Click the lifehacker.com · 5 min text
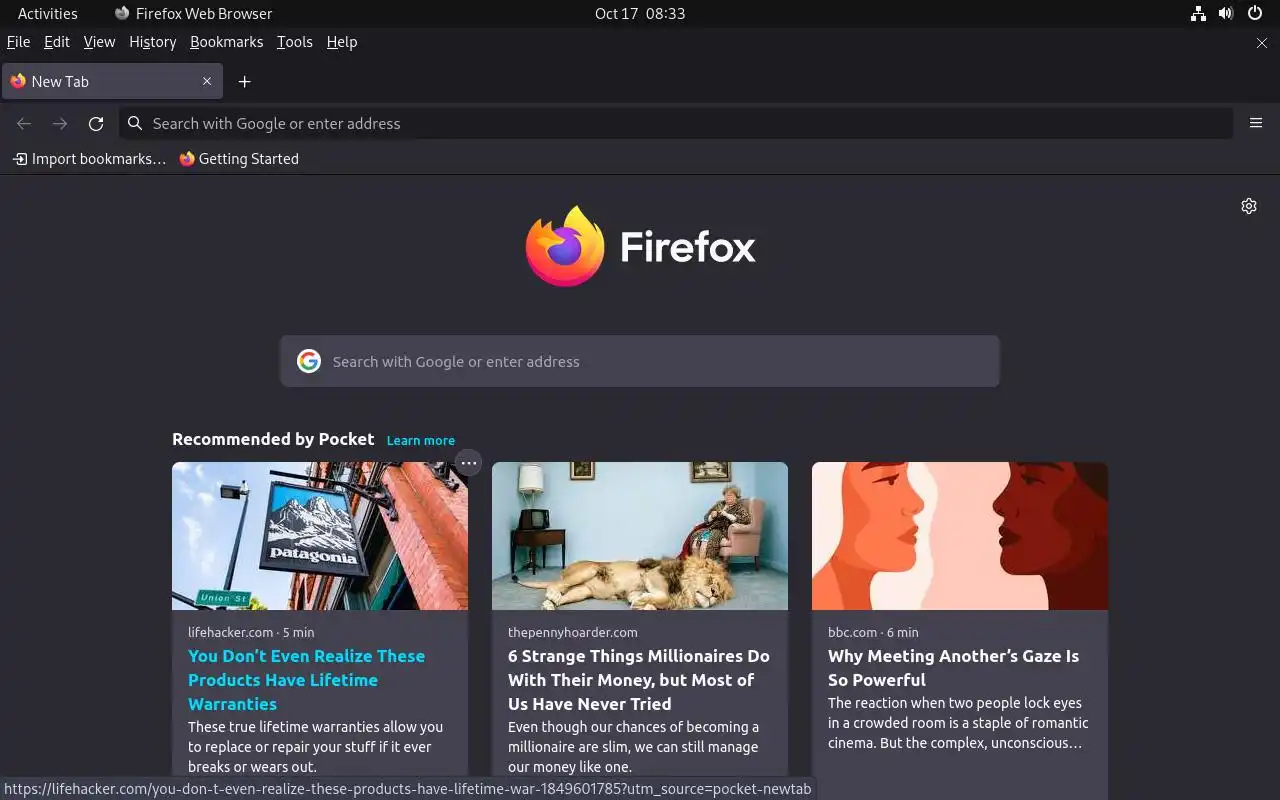 point(251,632)
